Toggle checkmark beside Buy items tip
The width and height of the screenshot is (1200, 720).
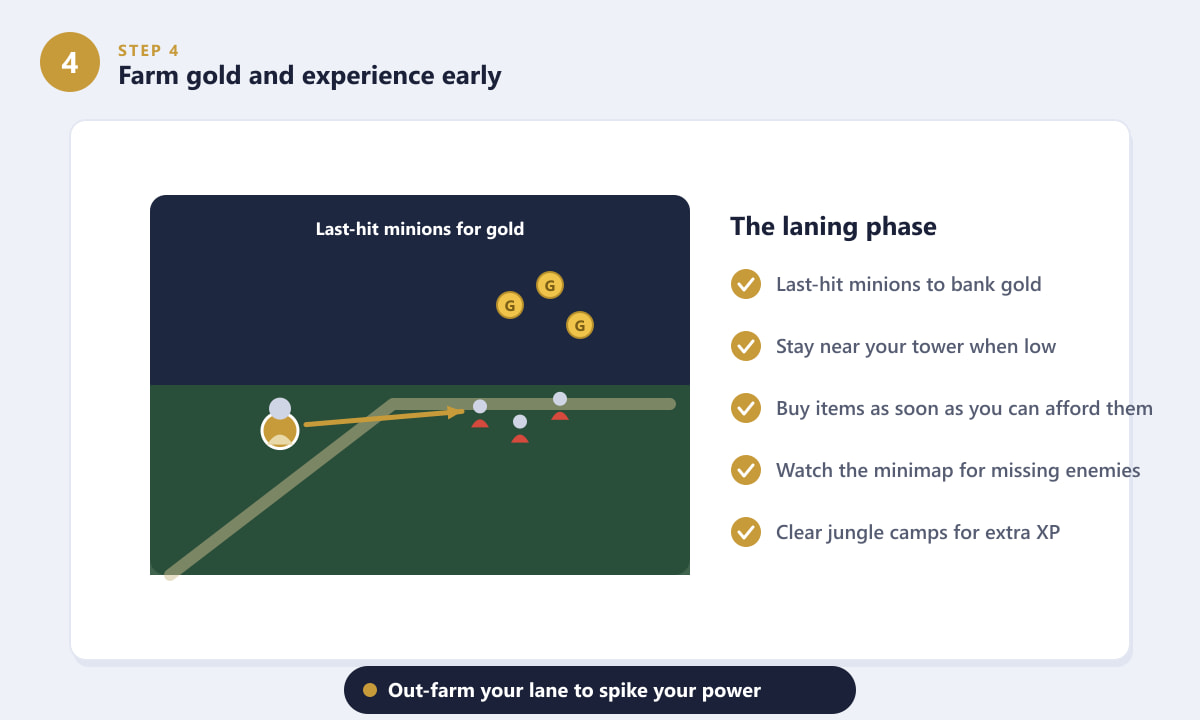pos(746,408)
